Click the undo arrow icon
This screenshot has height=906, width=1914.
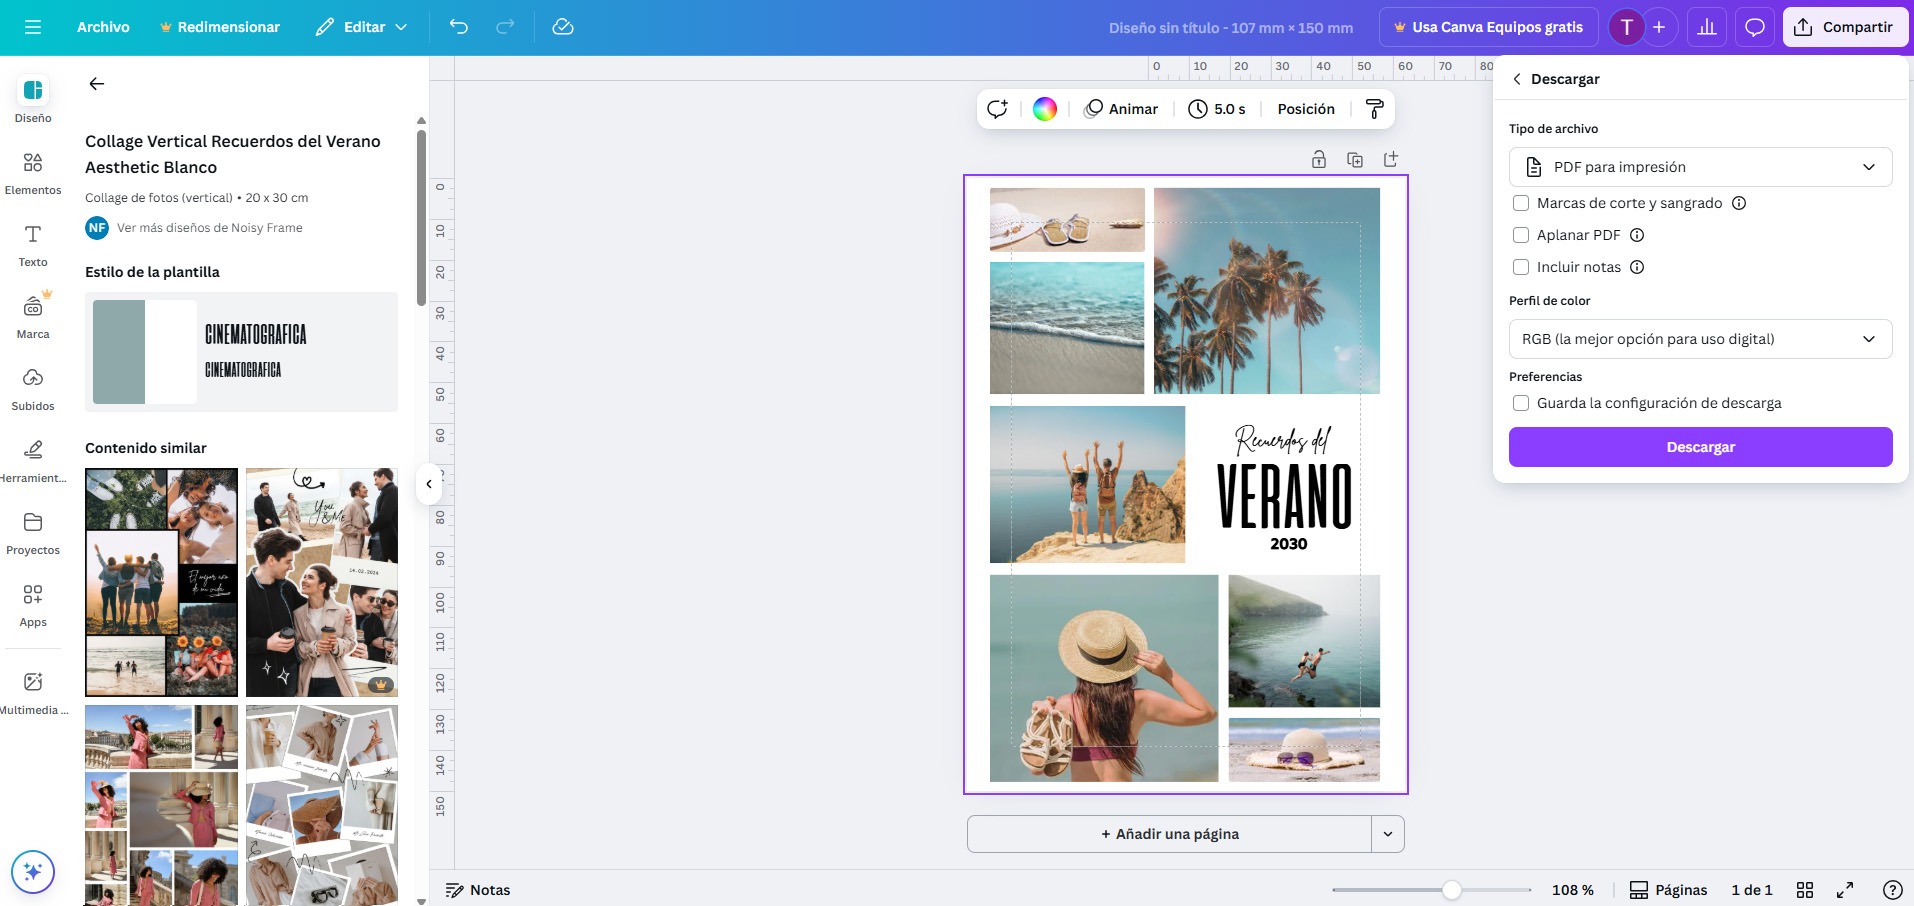pos(459,27)
